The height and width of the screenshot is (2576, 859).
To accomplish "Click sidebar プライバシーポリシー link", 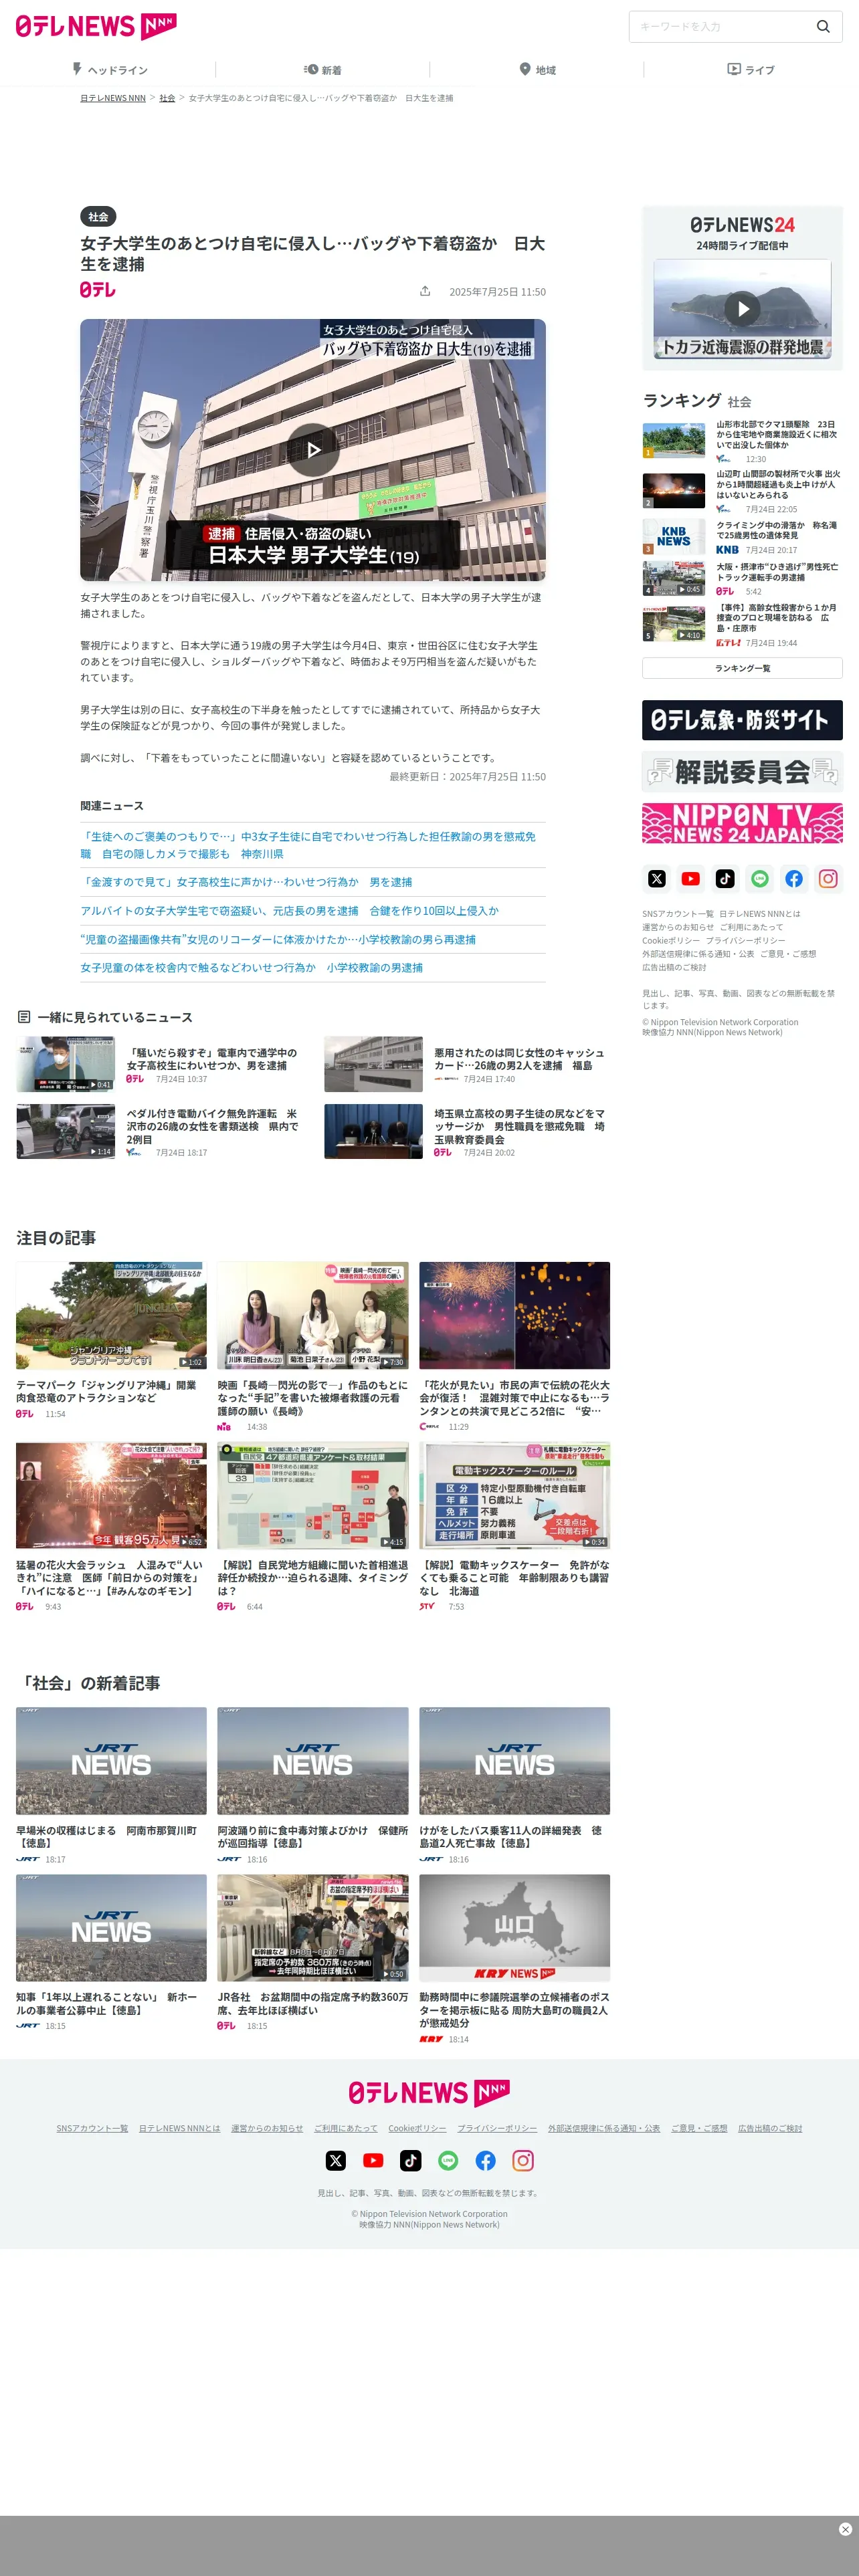I will 745,941.
